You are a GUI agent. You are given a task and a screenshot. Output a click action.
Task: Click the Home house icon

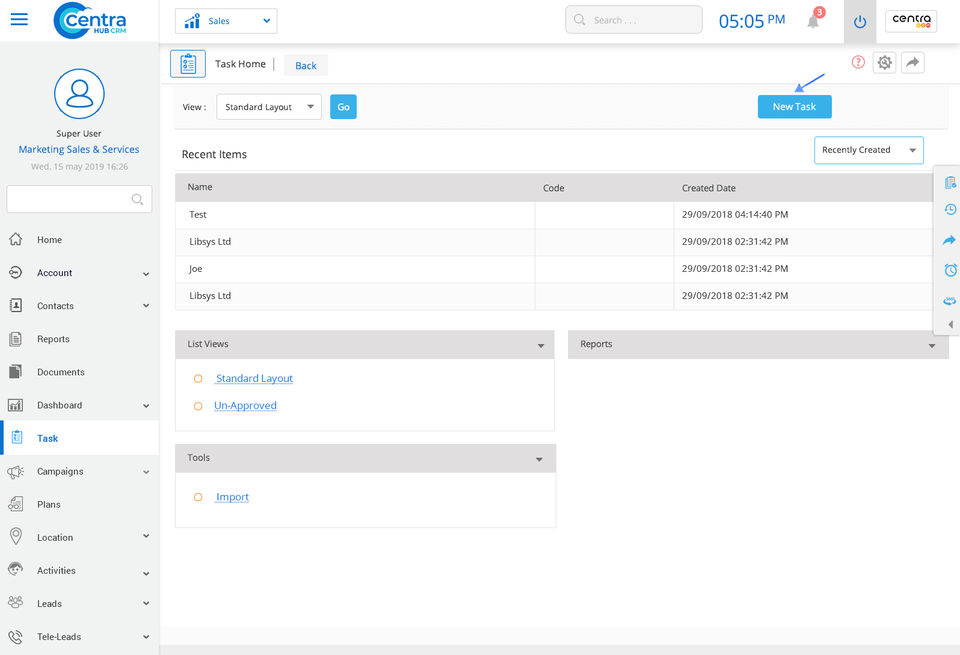16,239
